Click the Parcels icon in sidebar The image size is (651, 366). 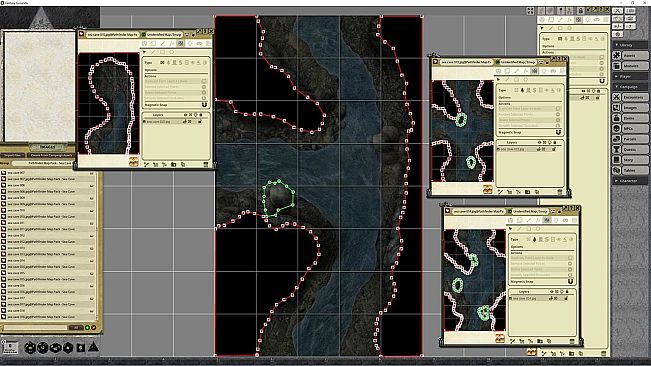coord(617,139)
